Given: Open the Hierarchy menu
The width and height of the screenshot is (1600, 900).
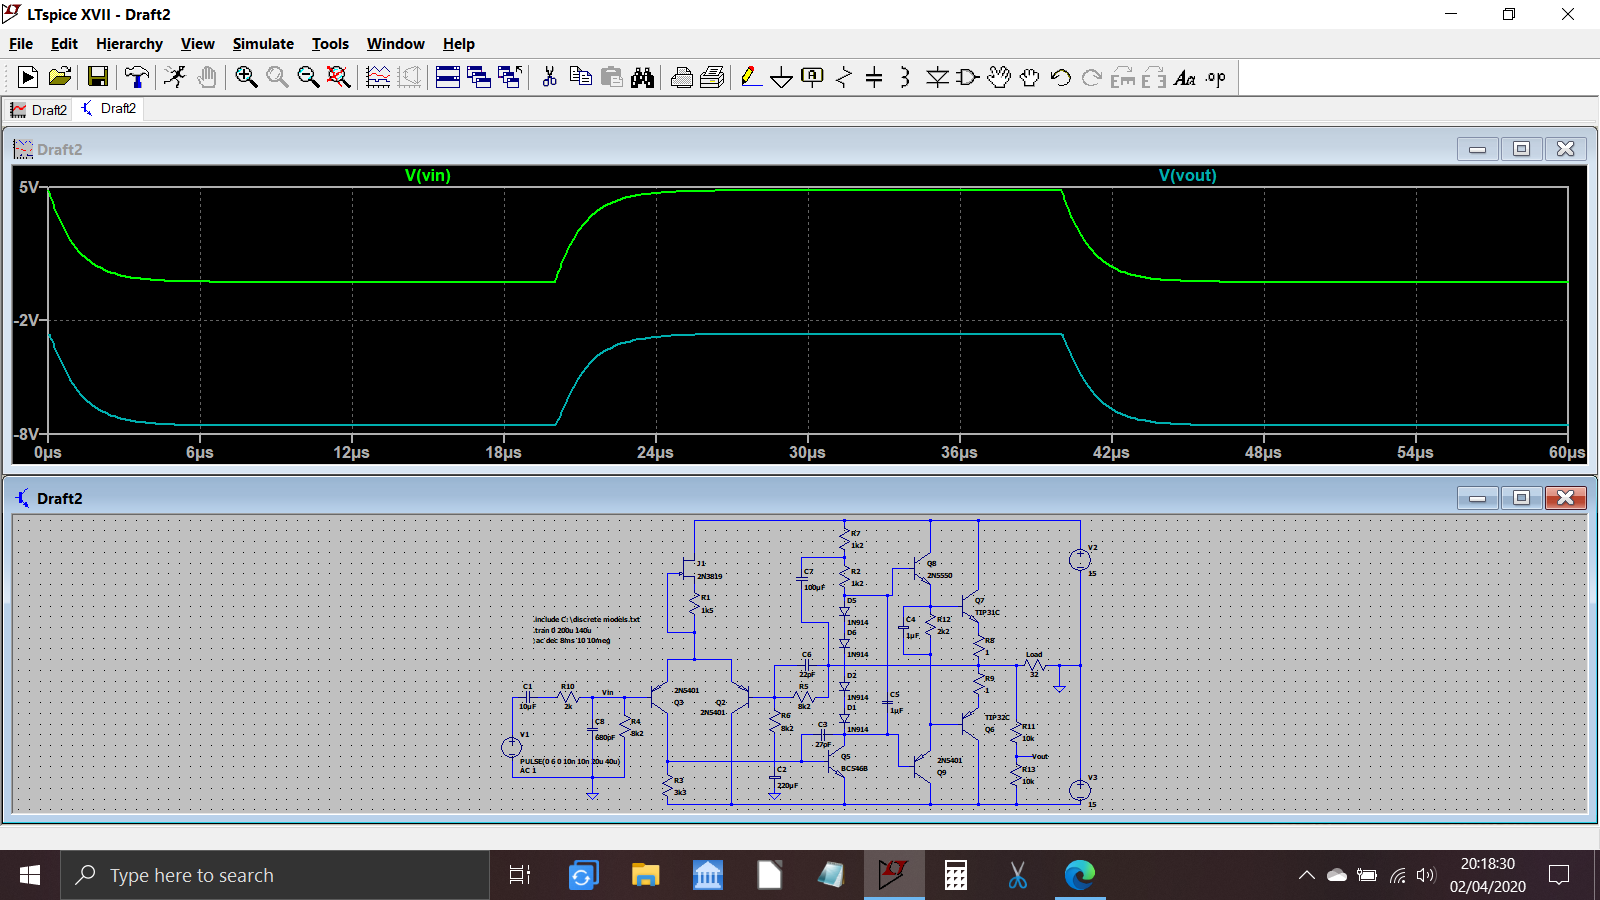Looking at the screenshot, I should point(129,44).
